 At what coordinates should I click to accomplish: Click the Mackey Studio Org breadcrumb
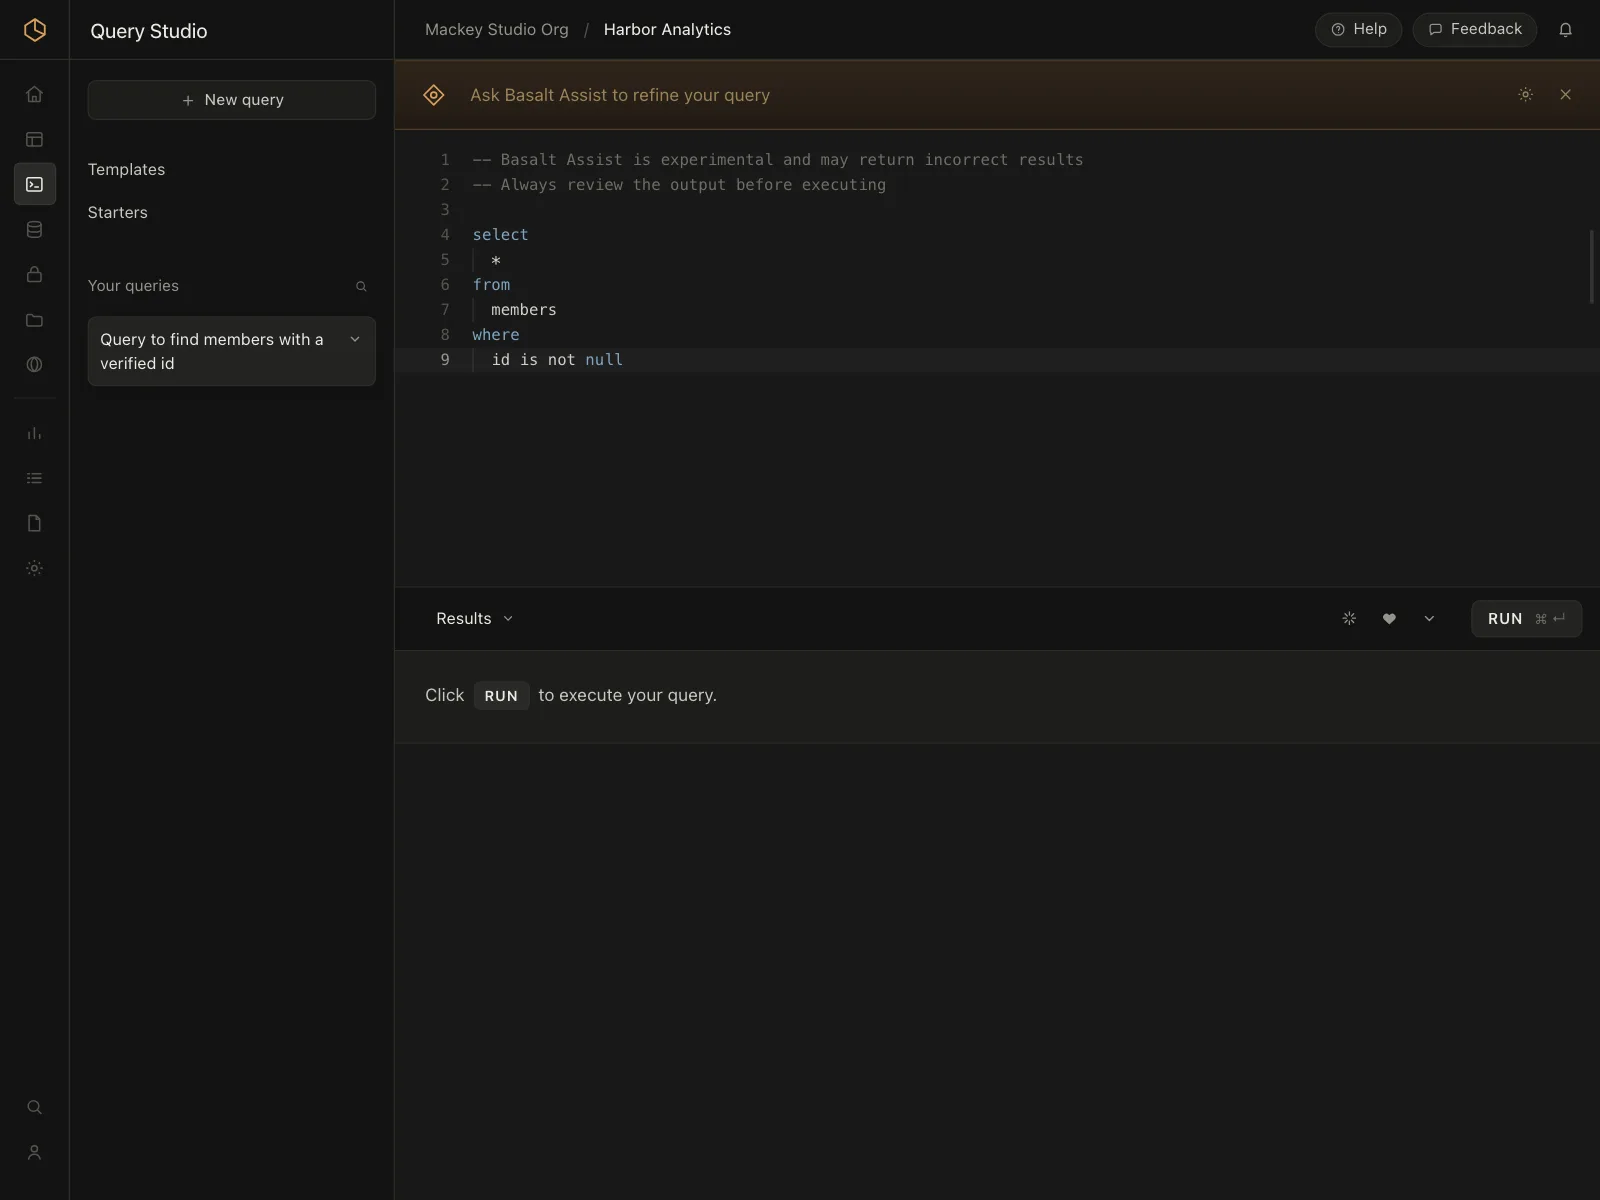[496, 30]
